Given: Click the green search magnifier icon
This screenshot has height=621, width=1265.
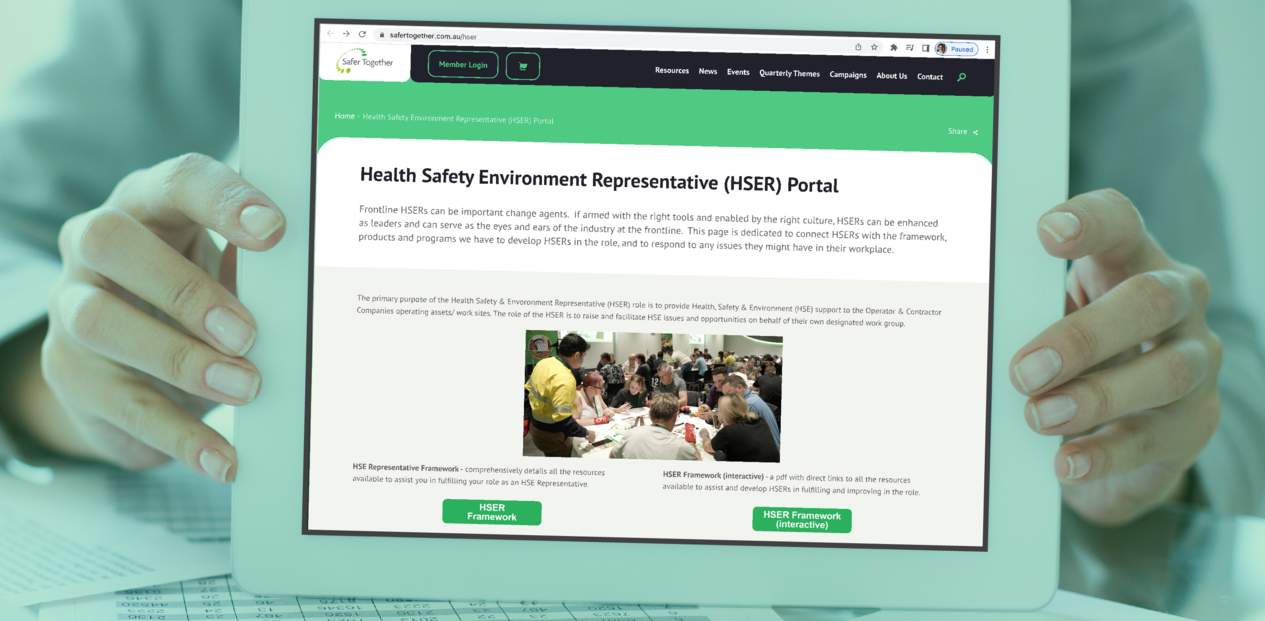Looking at the screenshot, I should (962, 77).
